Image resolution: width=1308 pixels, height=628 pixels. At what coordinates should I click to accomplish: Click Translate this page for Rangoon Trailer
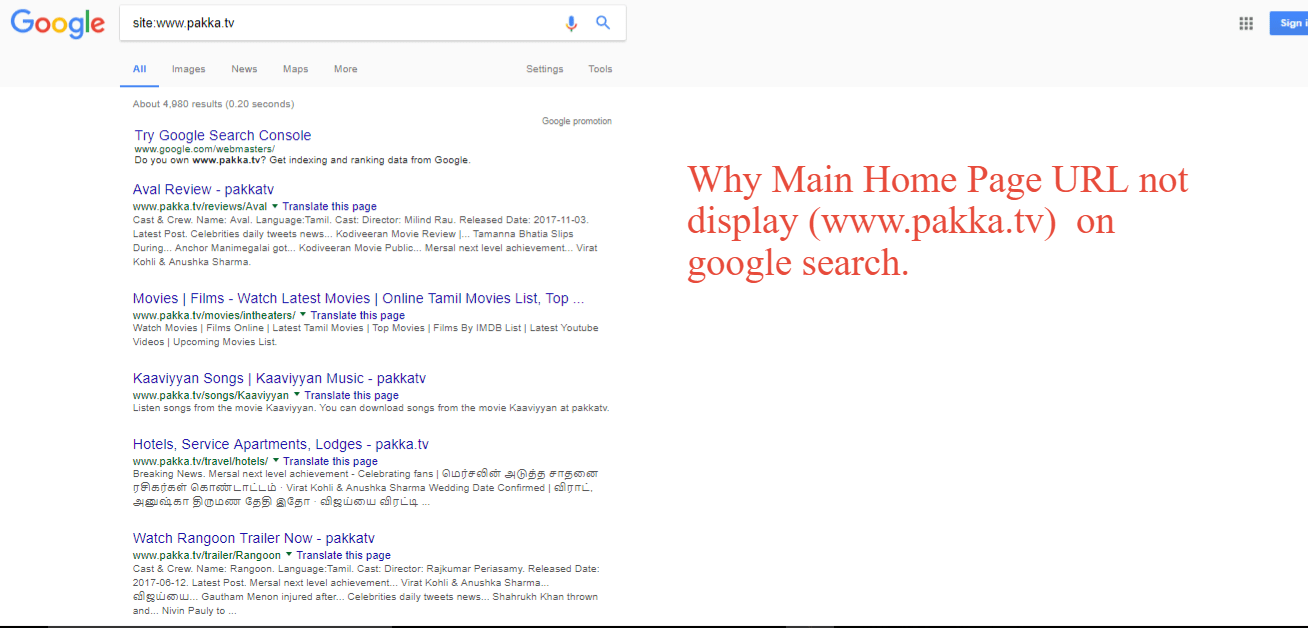pos(344,556)
